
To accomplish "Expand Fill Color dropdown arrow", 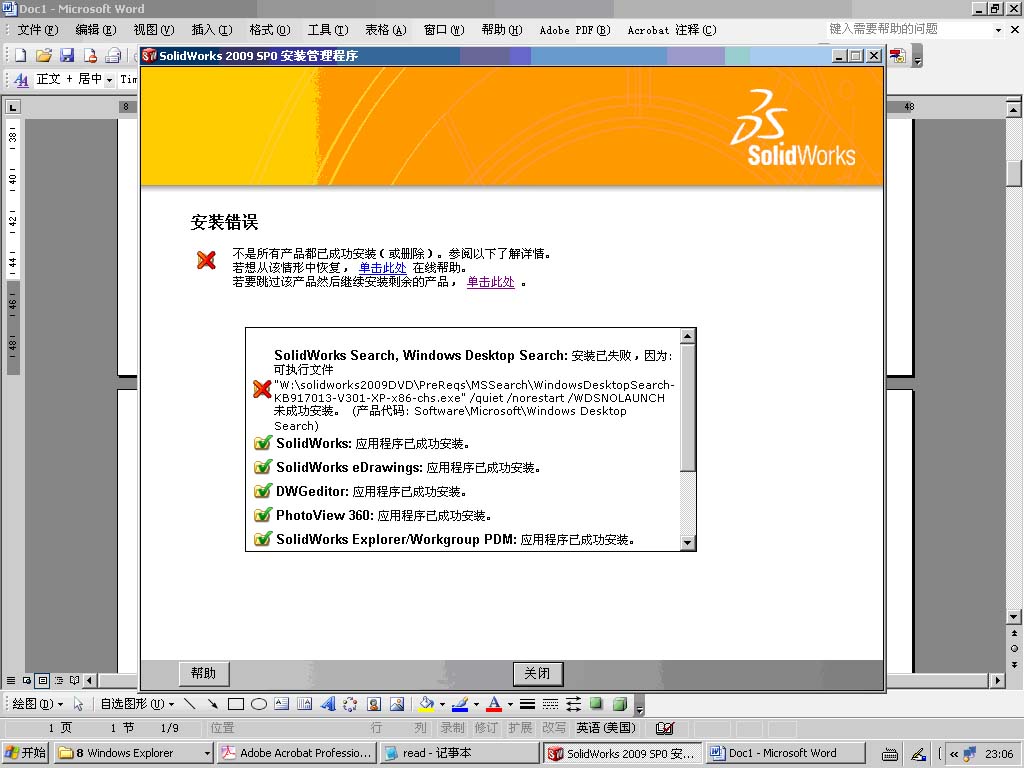I will (442, 704).
